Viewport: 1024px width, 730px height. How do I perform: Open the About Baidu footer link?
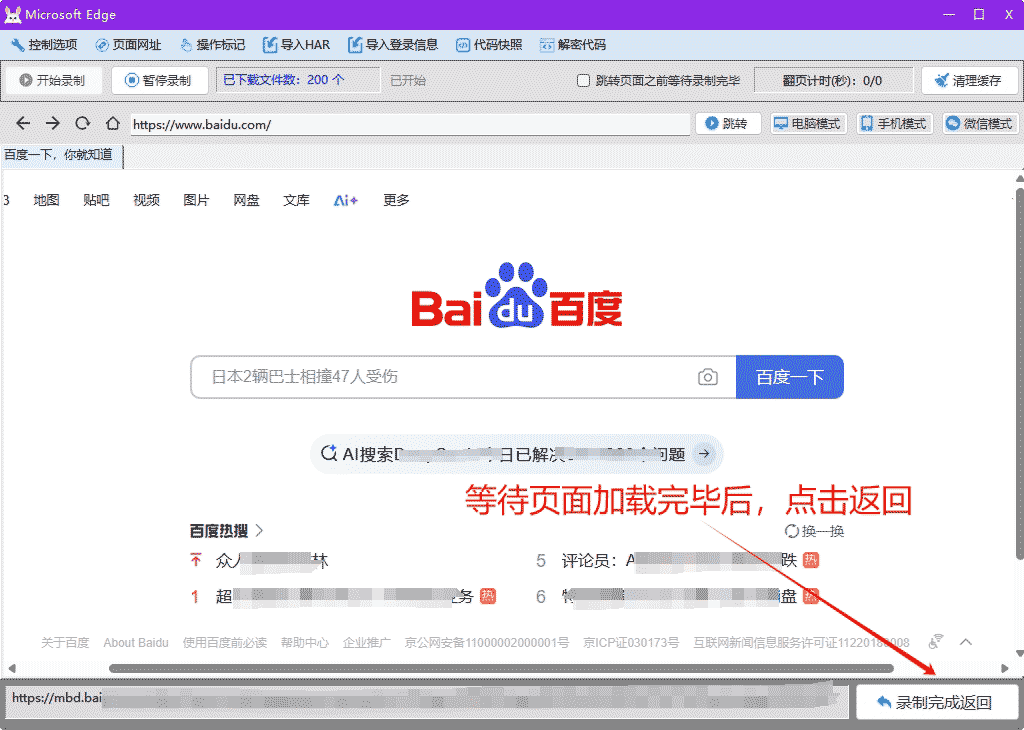136,643
